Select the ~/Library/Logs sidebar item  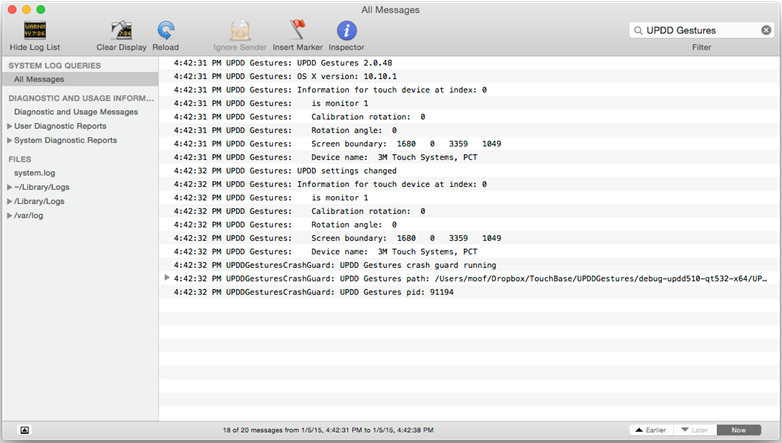click(41, 187)
